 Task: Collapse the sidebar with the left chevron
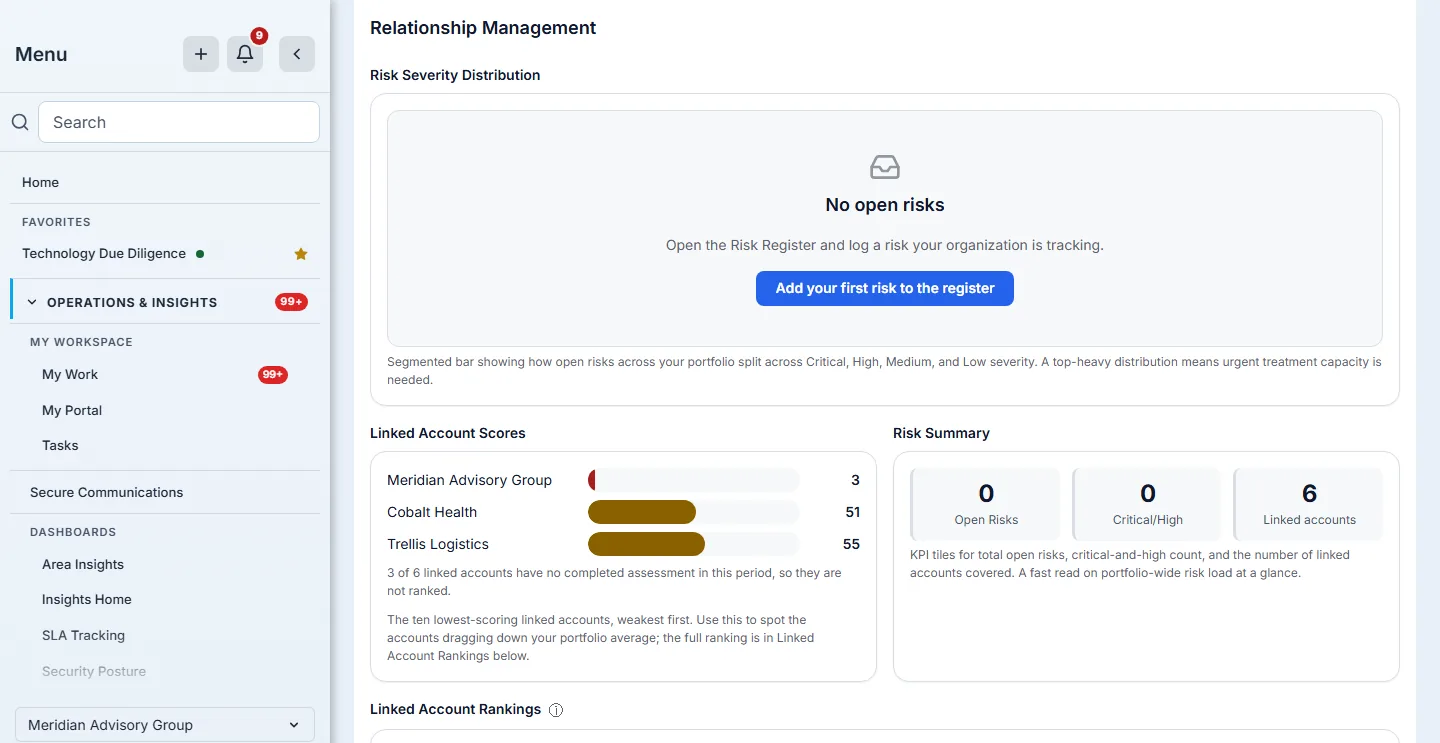297,54
